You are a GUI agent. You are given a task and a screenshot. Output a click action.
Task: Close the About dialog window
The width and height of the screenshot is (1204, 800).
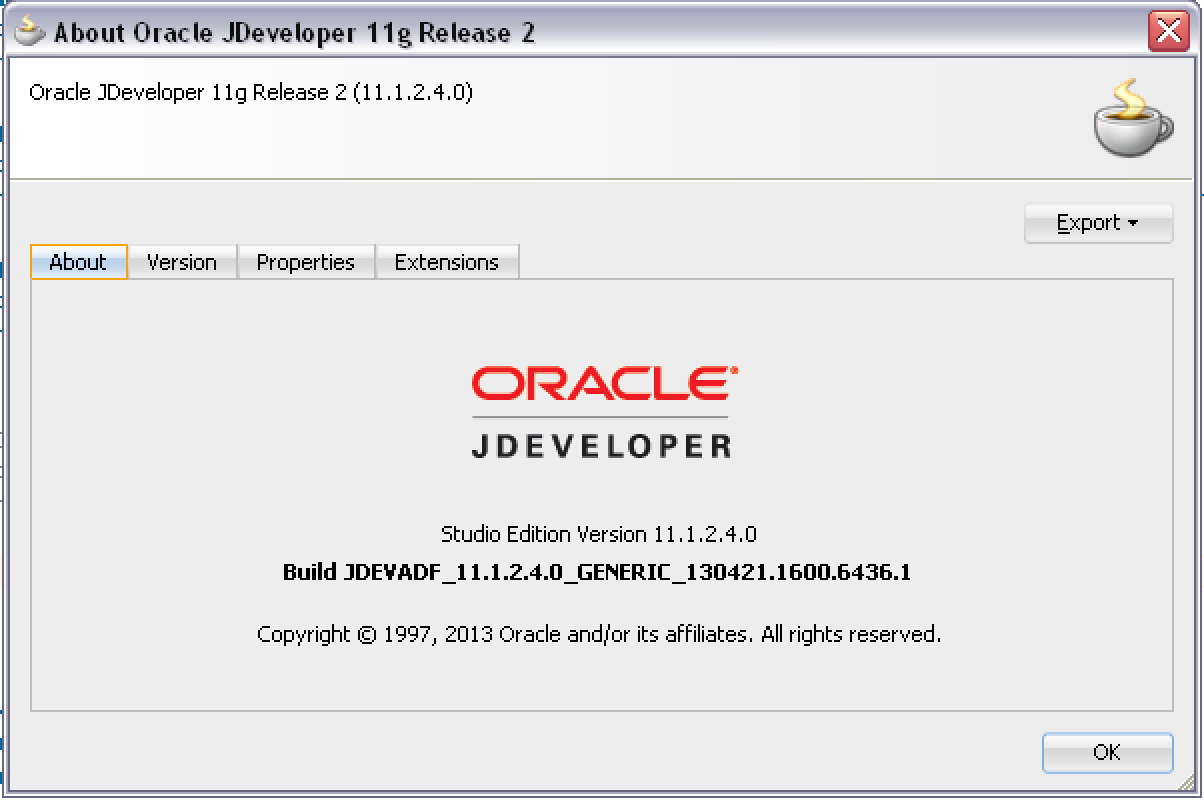click(x=1168, y=32)
